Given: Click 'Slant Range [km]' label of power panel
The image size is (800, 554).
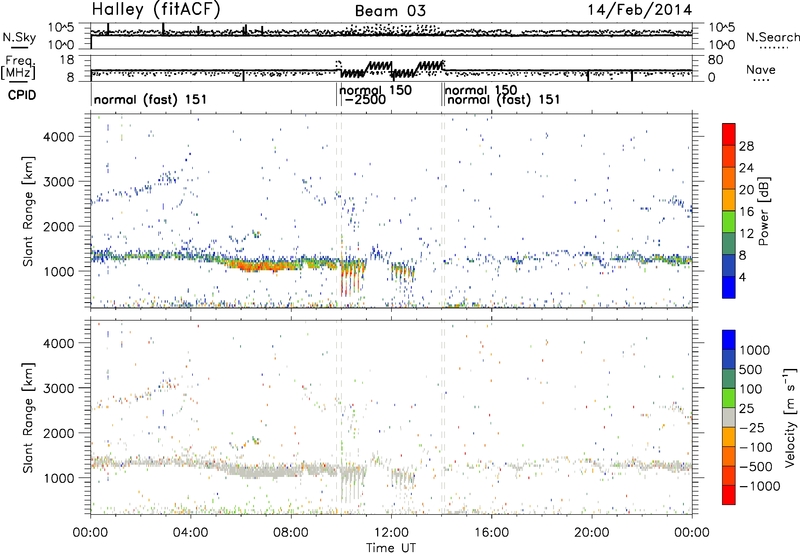Looking at the screenshot, I should [29, 211].
